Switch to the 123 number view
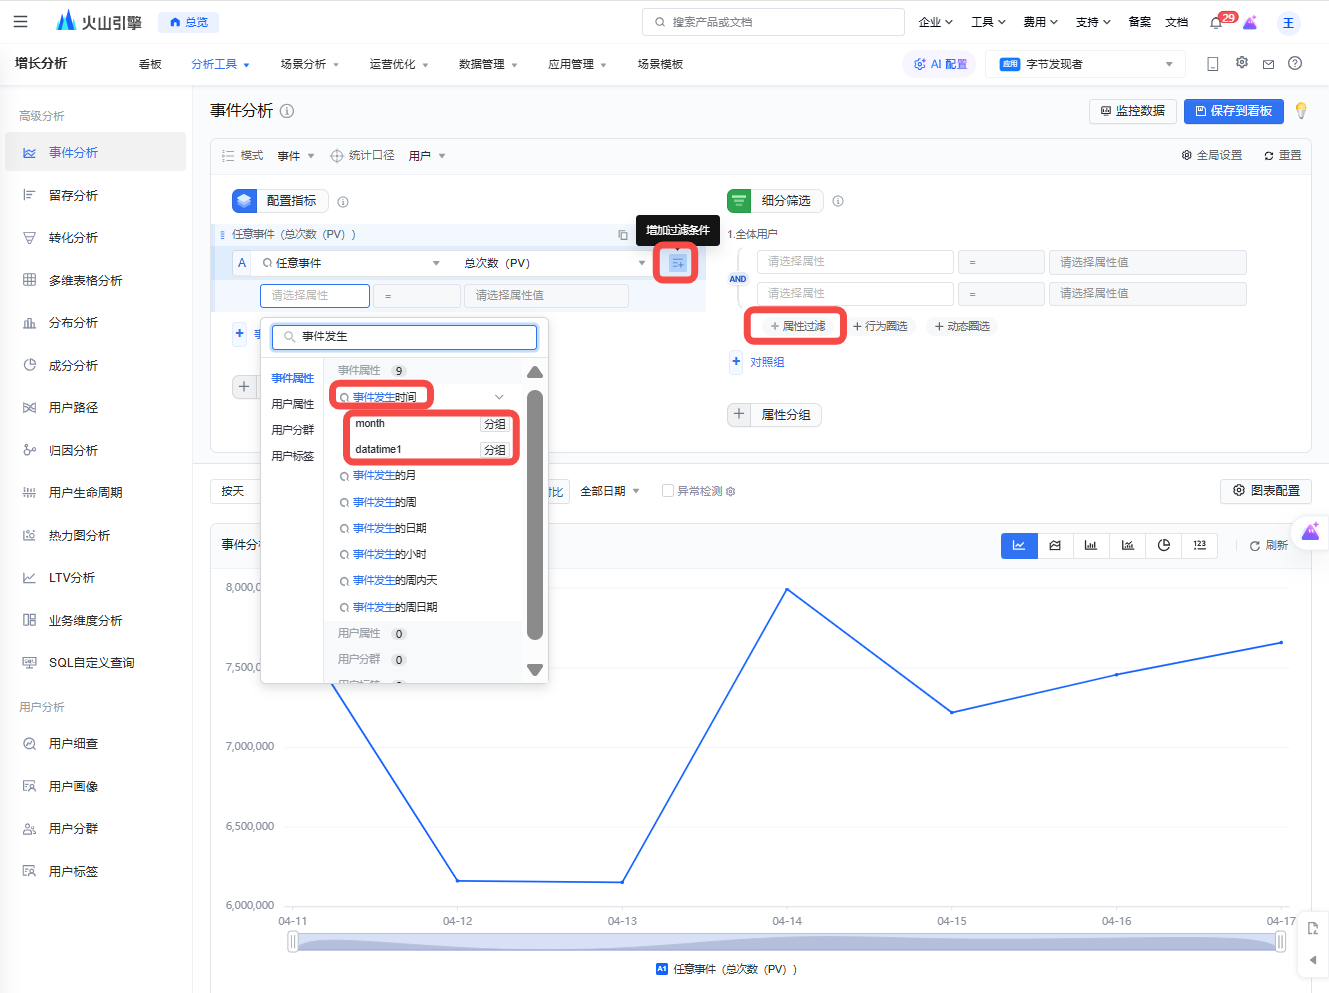Screen dimensions: 1329x993 [1199, 545]
